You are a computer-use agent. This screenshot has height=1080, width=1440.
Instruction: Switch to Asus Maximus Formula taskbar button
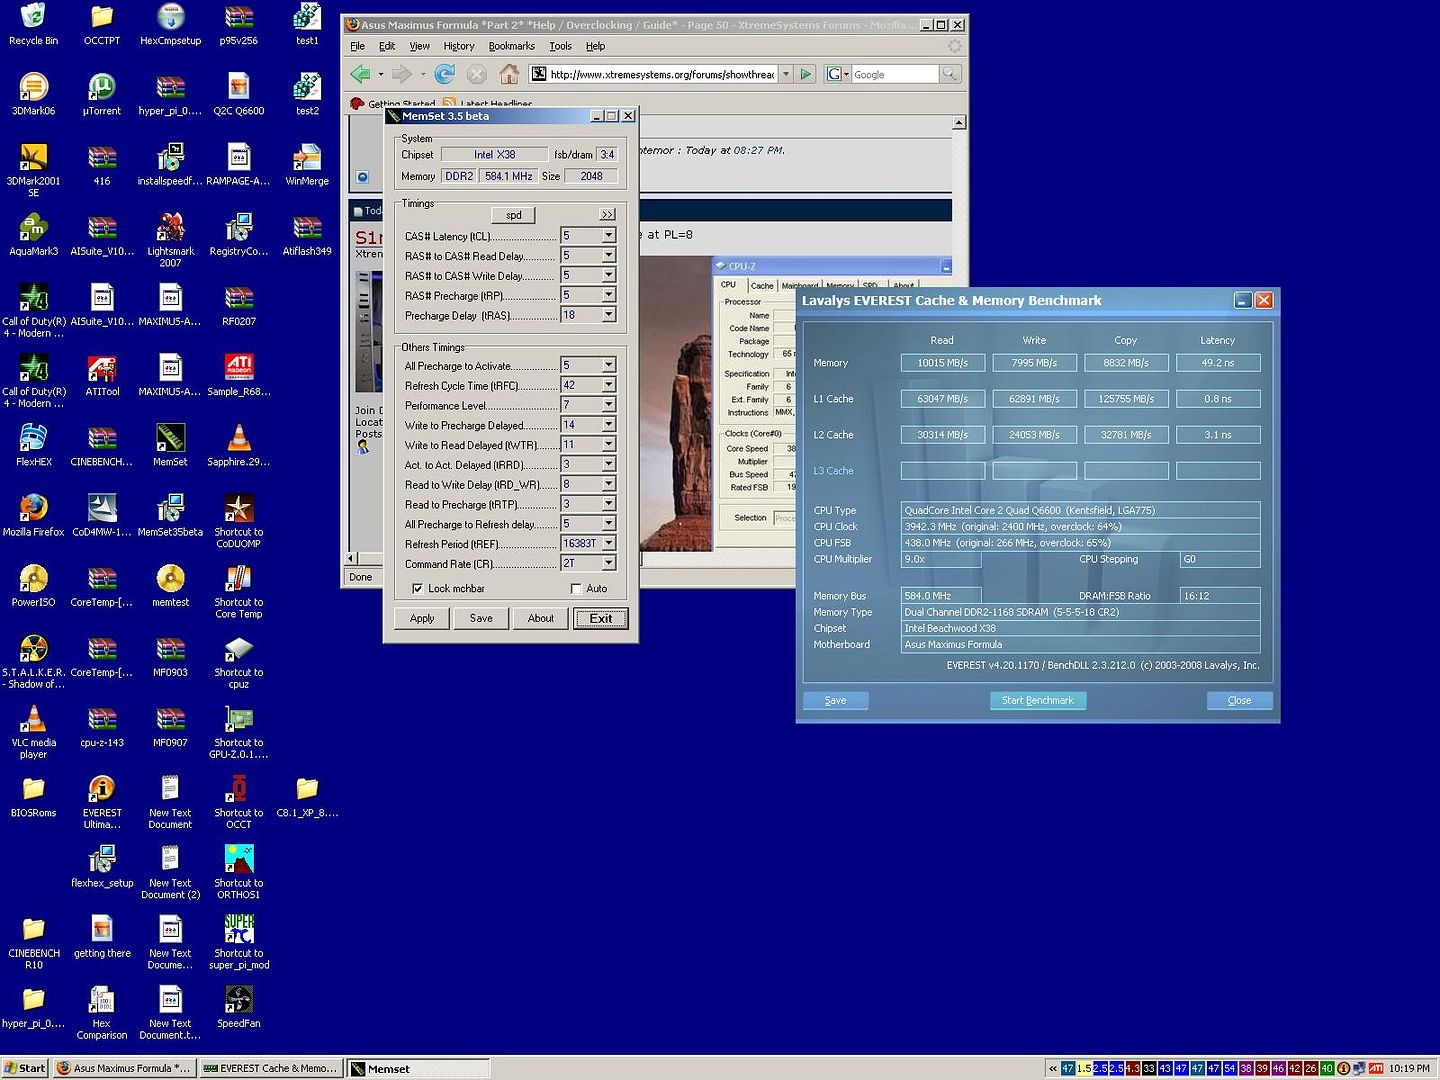123,1068
